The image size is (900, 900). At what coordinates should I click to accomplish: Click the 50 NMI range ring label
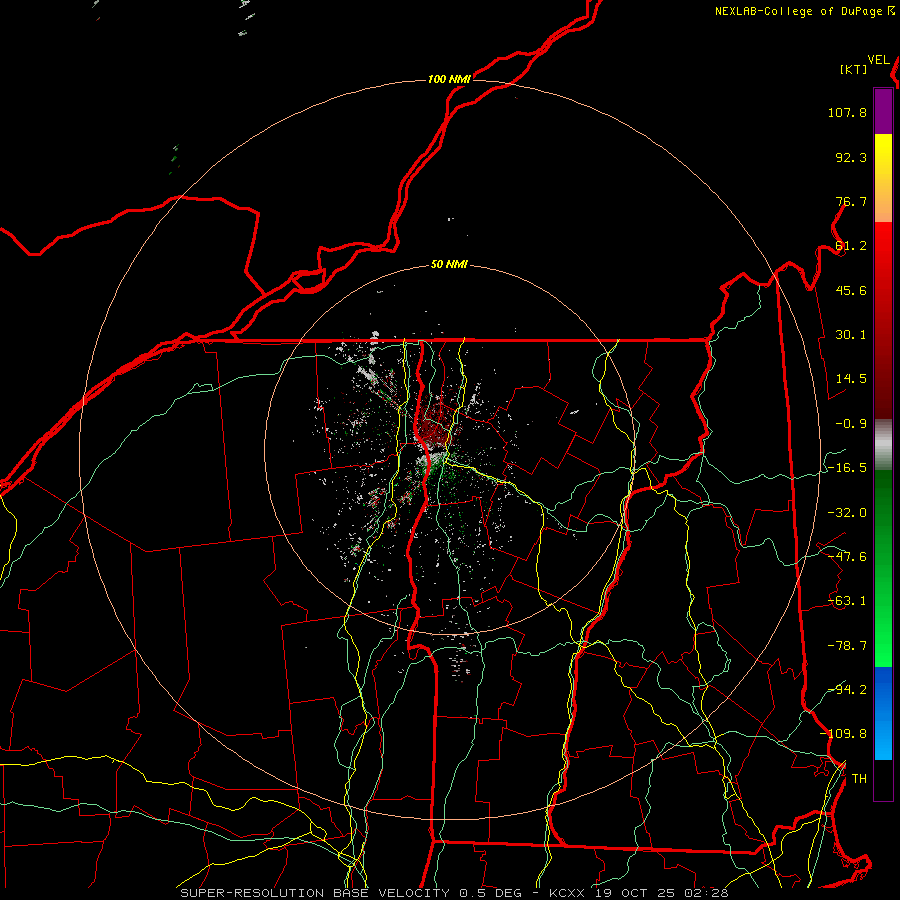[x=449, y=264]
